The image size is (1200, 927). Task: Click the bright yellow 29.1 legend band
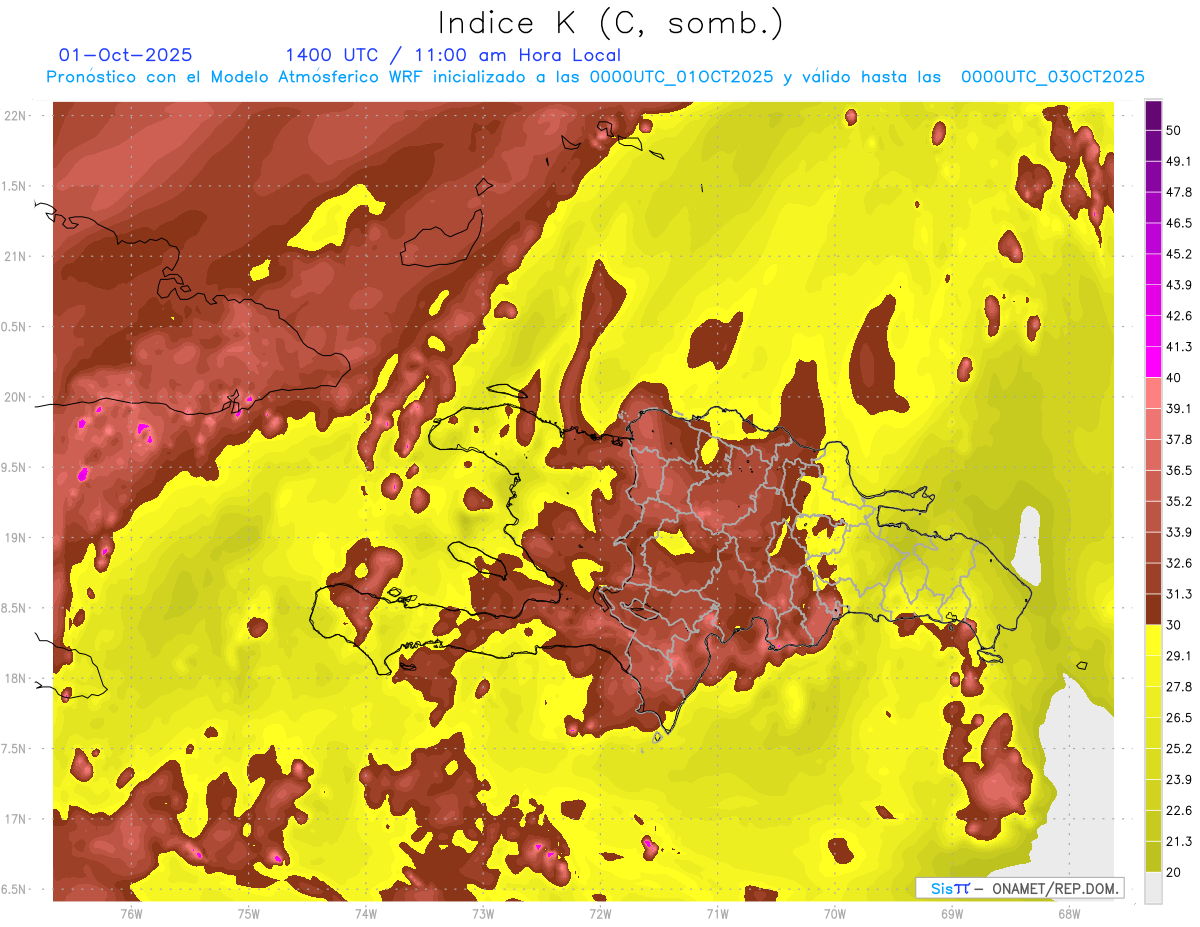pos(1153,640)
